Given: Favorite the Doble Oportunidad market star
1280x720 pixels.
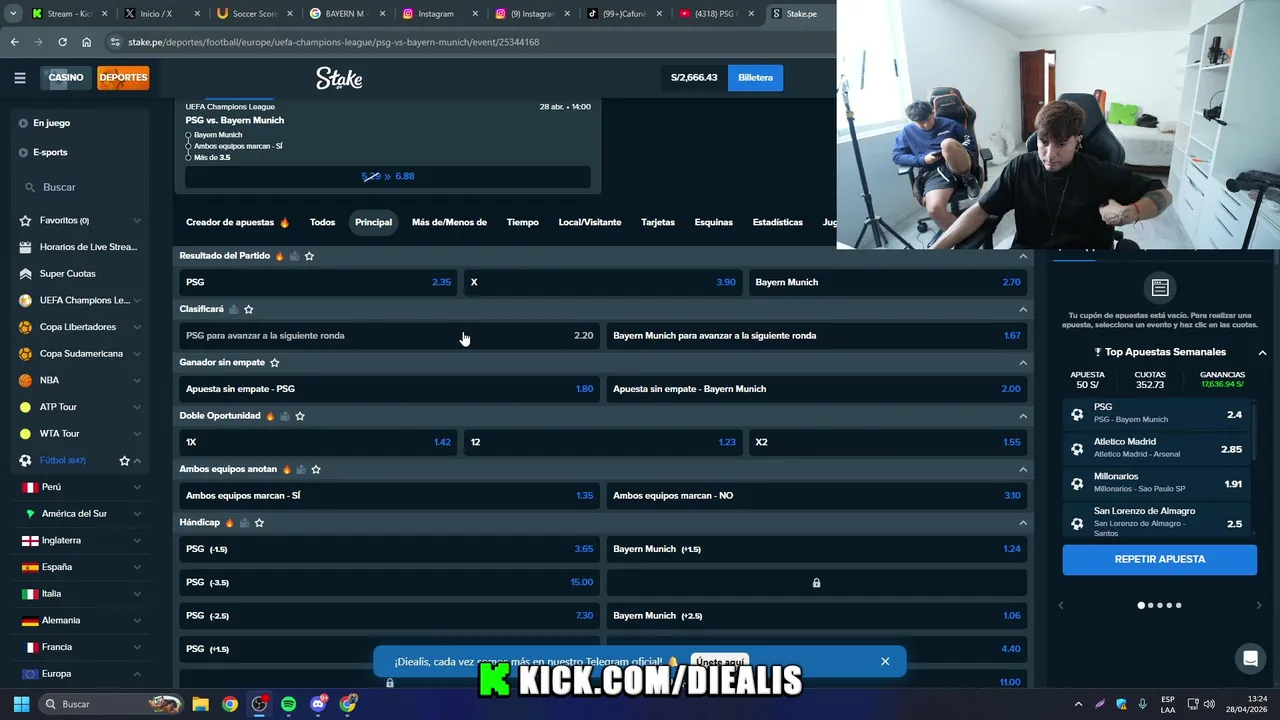Looking at the screenshot, I should click(x=300, y=416).
